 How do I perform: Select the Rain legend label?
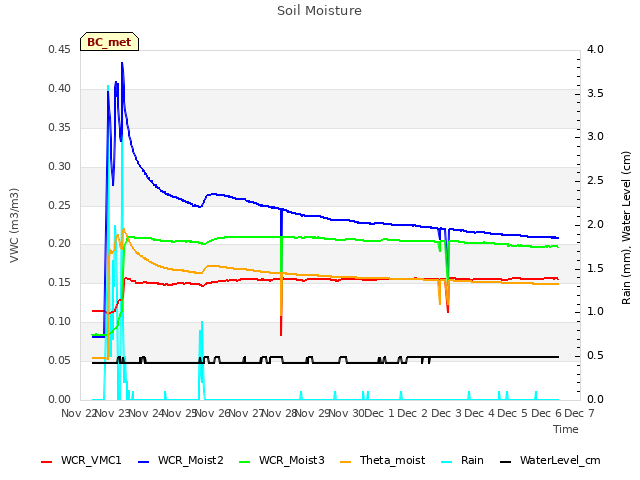pos(472,460)
